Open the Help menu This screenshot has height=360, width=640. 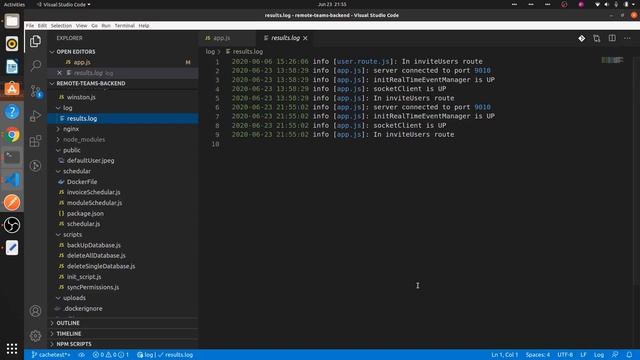point(144,25)
